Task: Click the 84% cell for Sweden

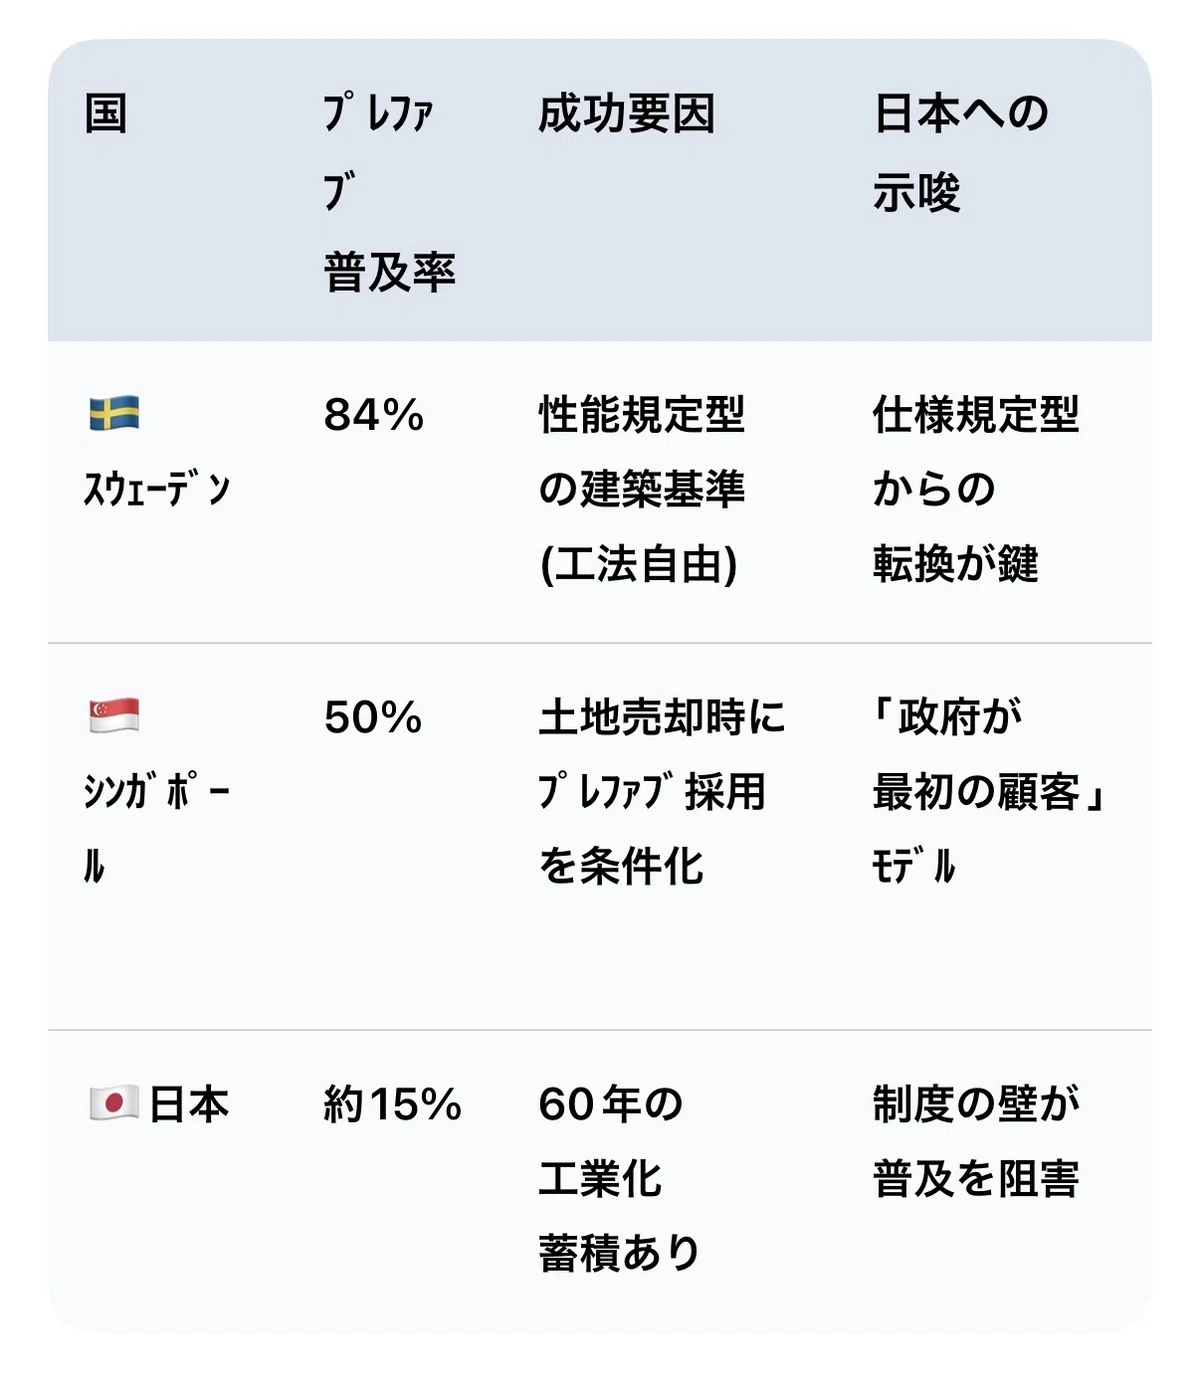Action: [x=374, y=414]
